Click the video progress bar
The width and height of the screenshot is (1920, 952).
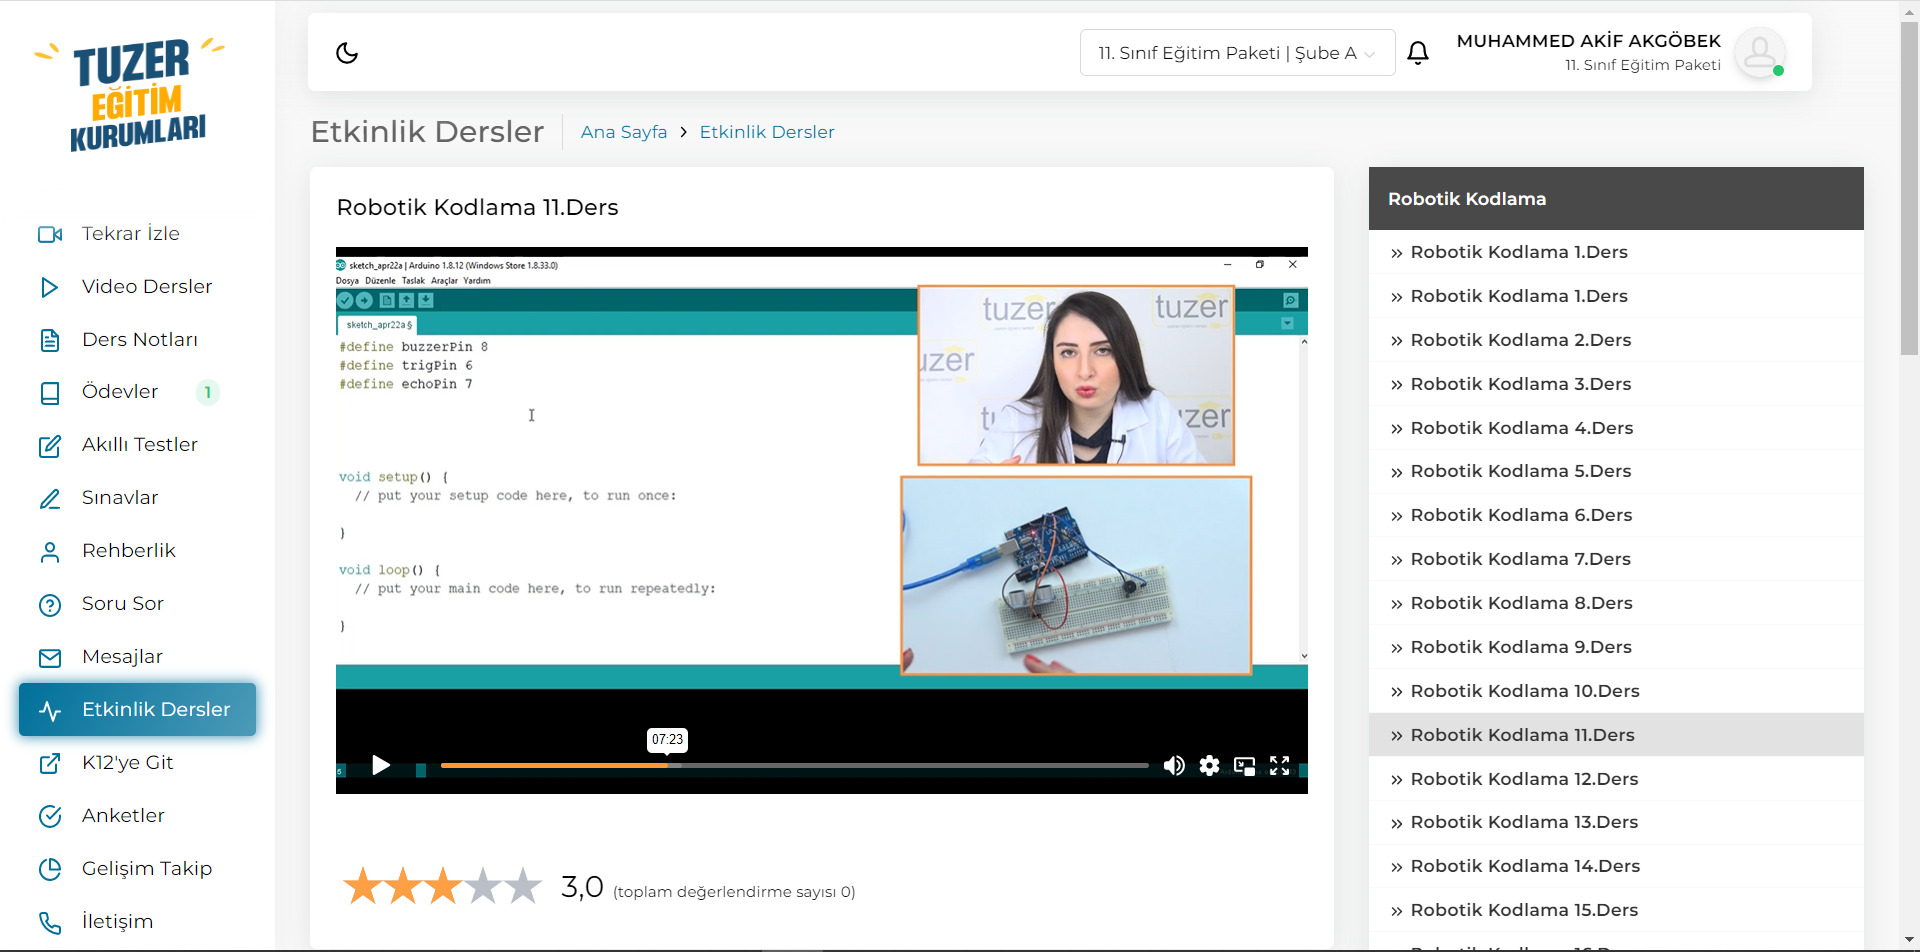click(x=795, y=766)
